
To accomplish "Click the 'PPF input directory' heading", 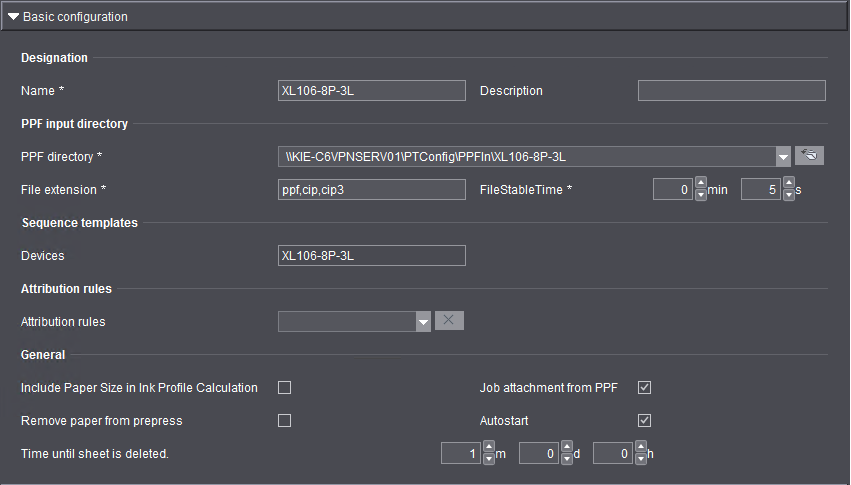I will [x=74, y=124].
